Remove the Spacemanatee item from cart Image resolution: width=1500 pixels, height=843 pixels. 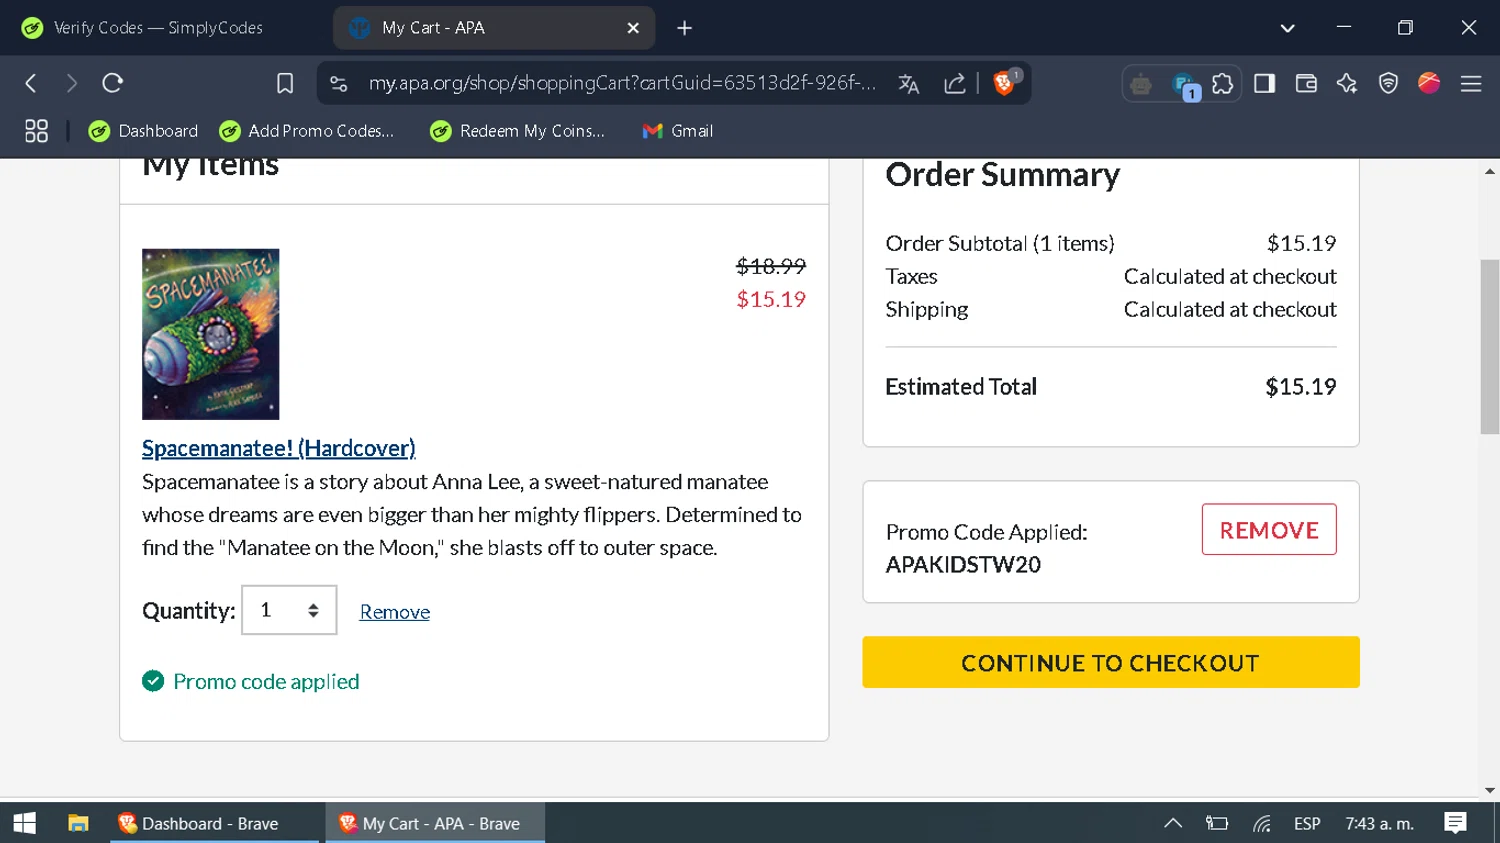[395, 612]
